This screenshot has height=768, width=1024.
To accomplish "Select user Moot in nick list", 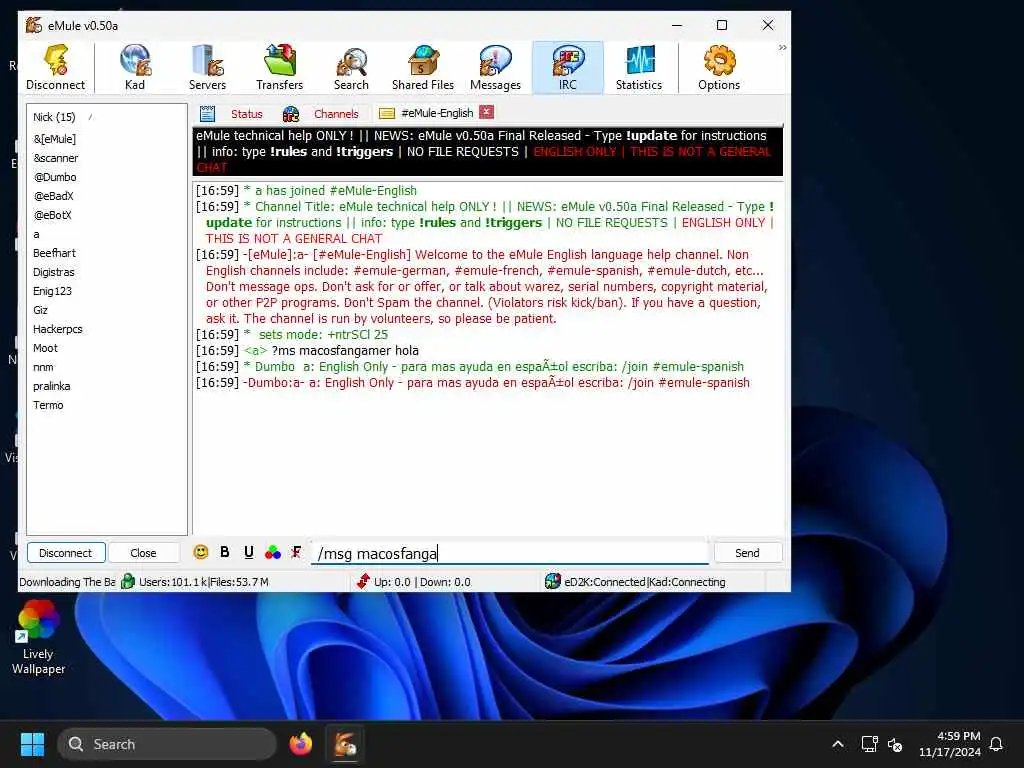I will [x=45, y=348].
